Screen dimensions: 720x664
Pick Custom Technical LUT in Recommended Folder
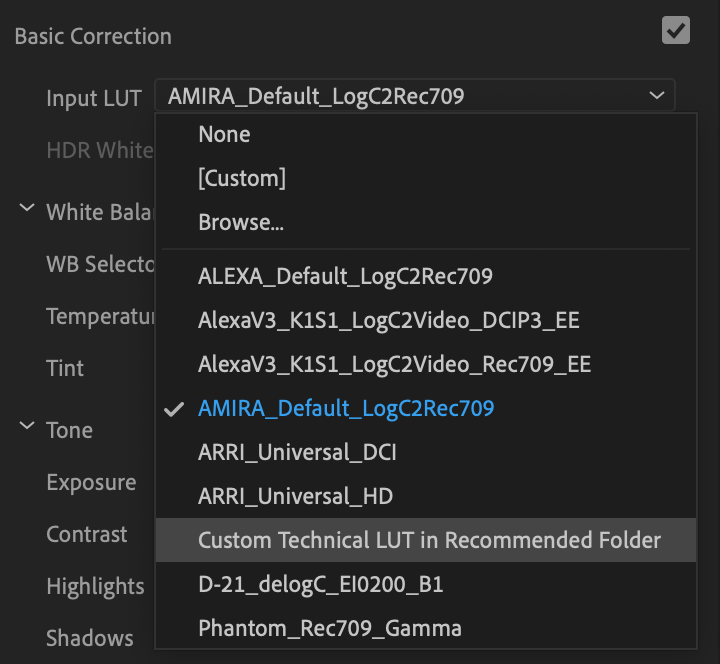(x=426, y=540)
